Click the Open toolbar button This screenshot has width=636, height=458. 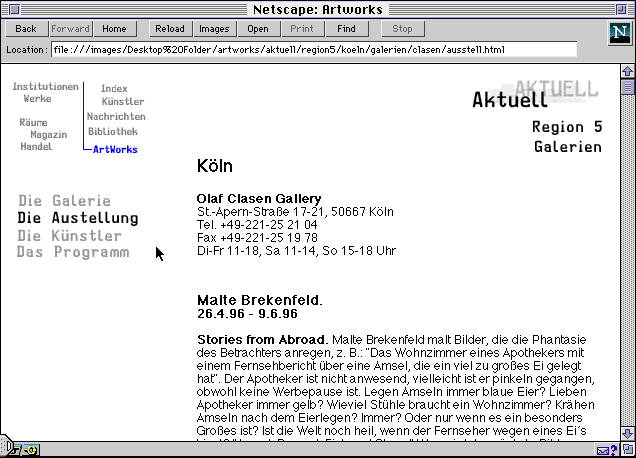coord(258,29)
